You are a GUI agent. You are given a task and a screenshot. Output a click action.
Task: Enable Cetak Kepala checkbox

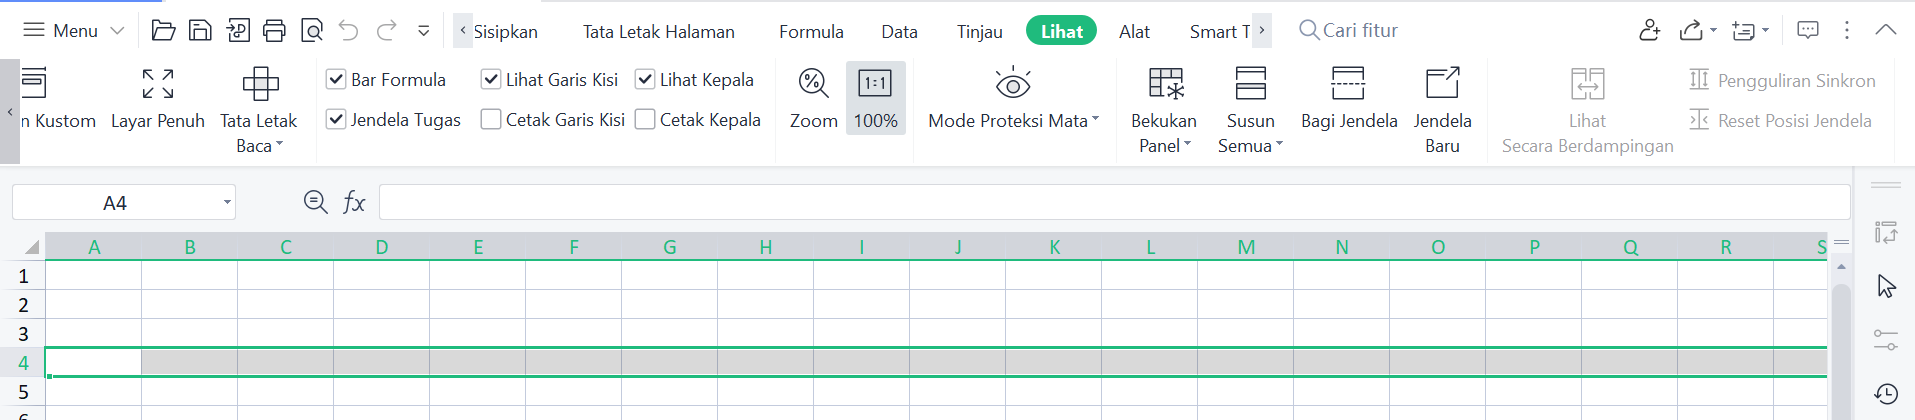pyautogui.click(x=646, y=120)
